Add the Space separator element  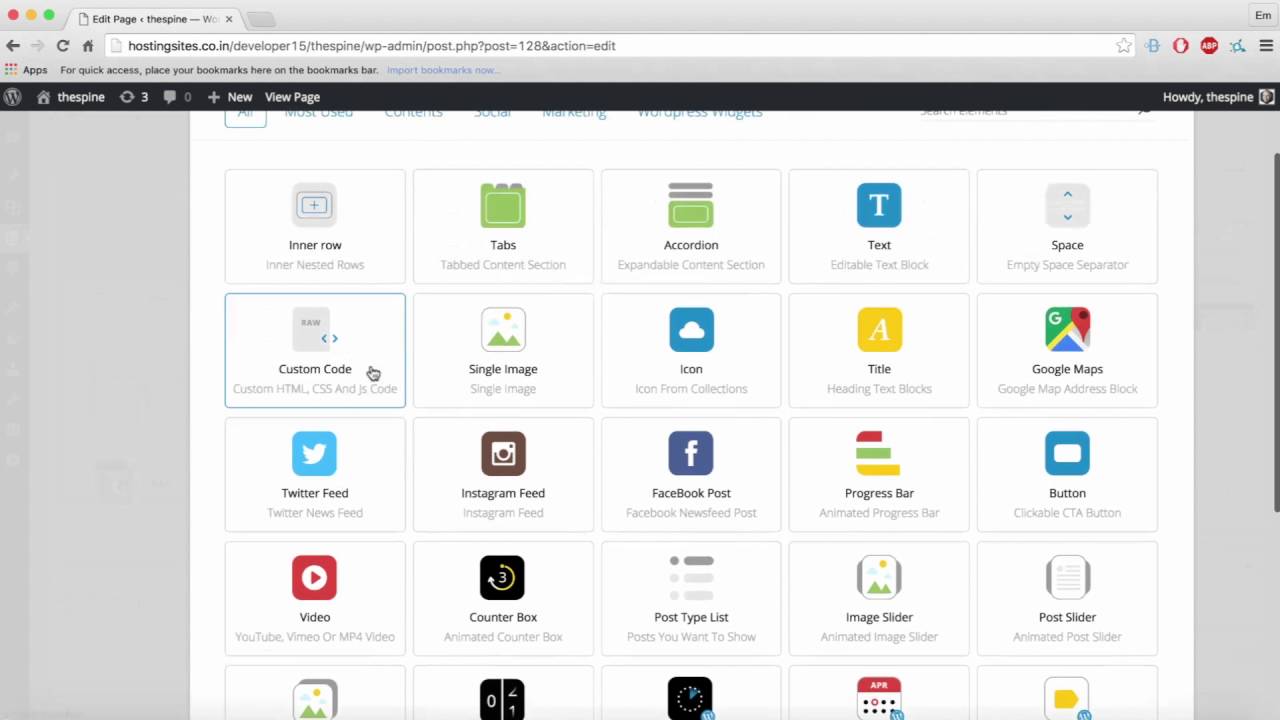click(x=1067, y=226)
